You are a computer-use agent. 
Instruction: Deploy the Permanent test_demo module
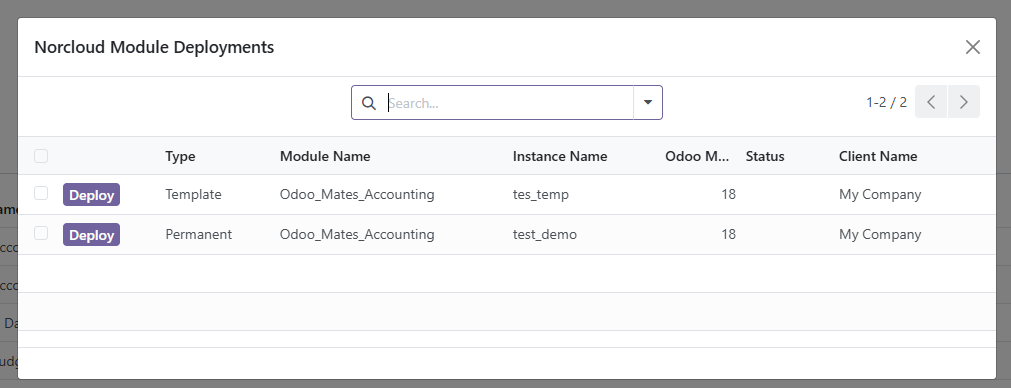(x=92, y=235)
